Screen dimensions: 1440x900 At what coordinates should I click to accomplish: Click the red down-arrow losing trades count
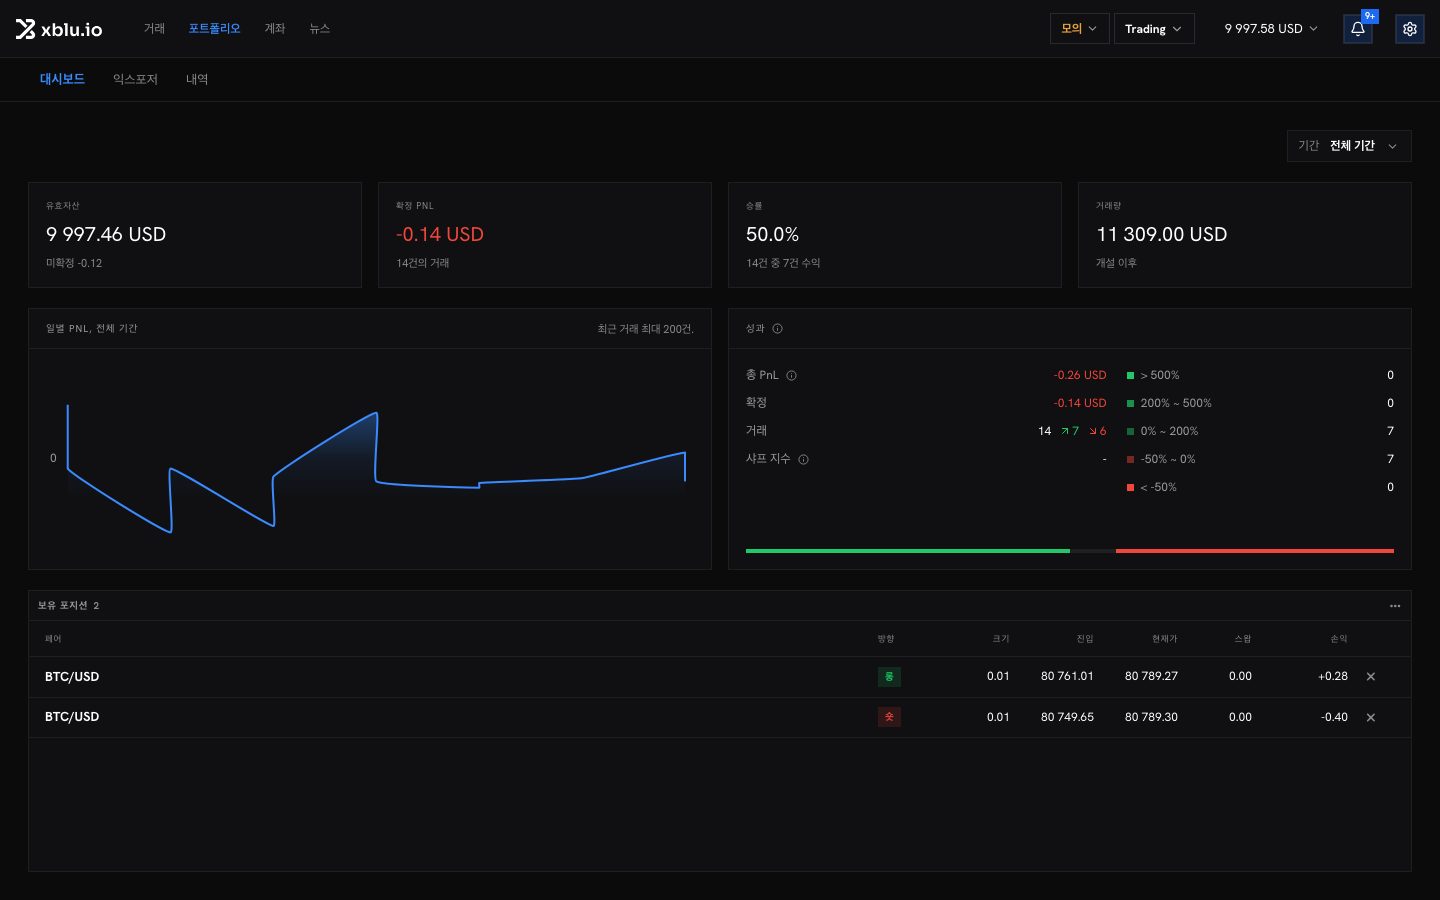1098,431
